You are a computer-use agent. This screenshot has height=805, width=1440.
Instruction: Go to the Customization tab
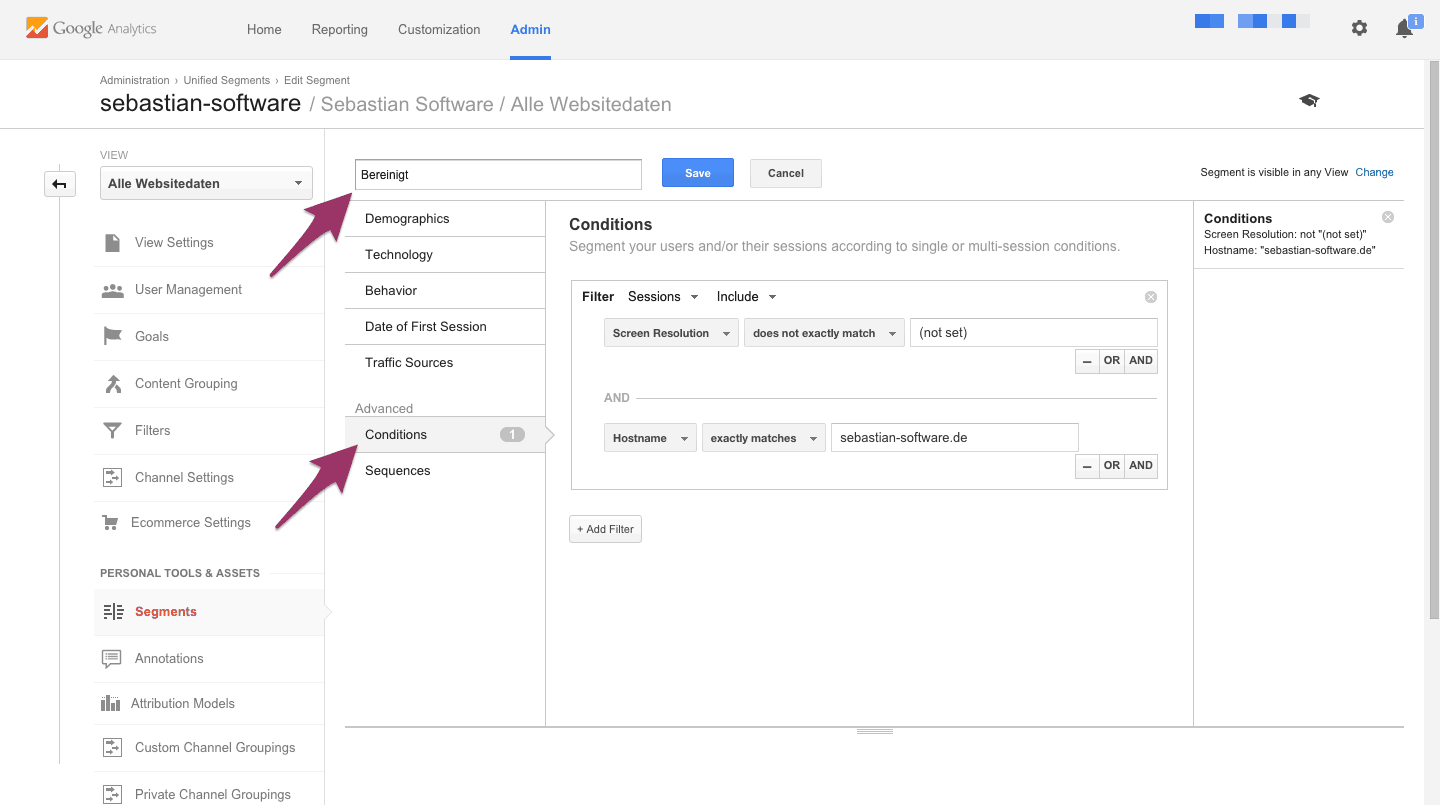point(439,29)
